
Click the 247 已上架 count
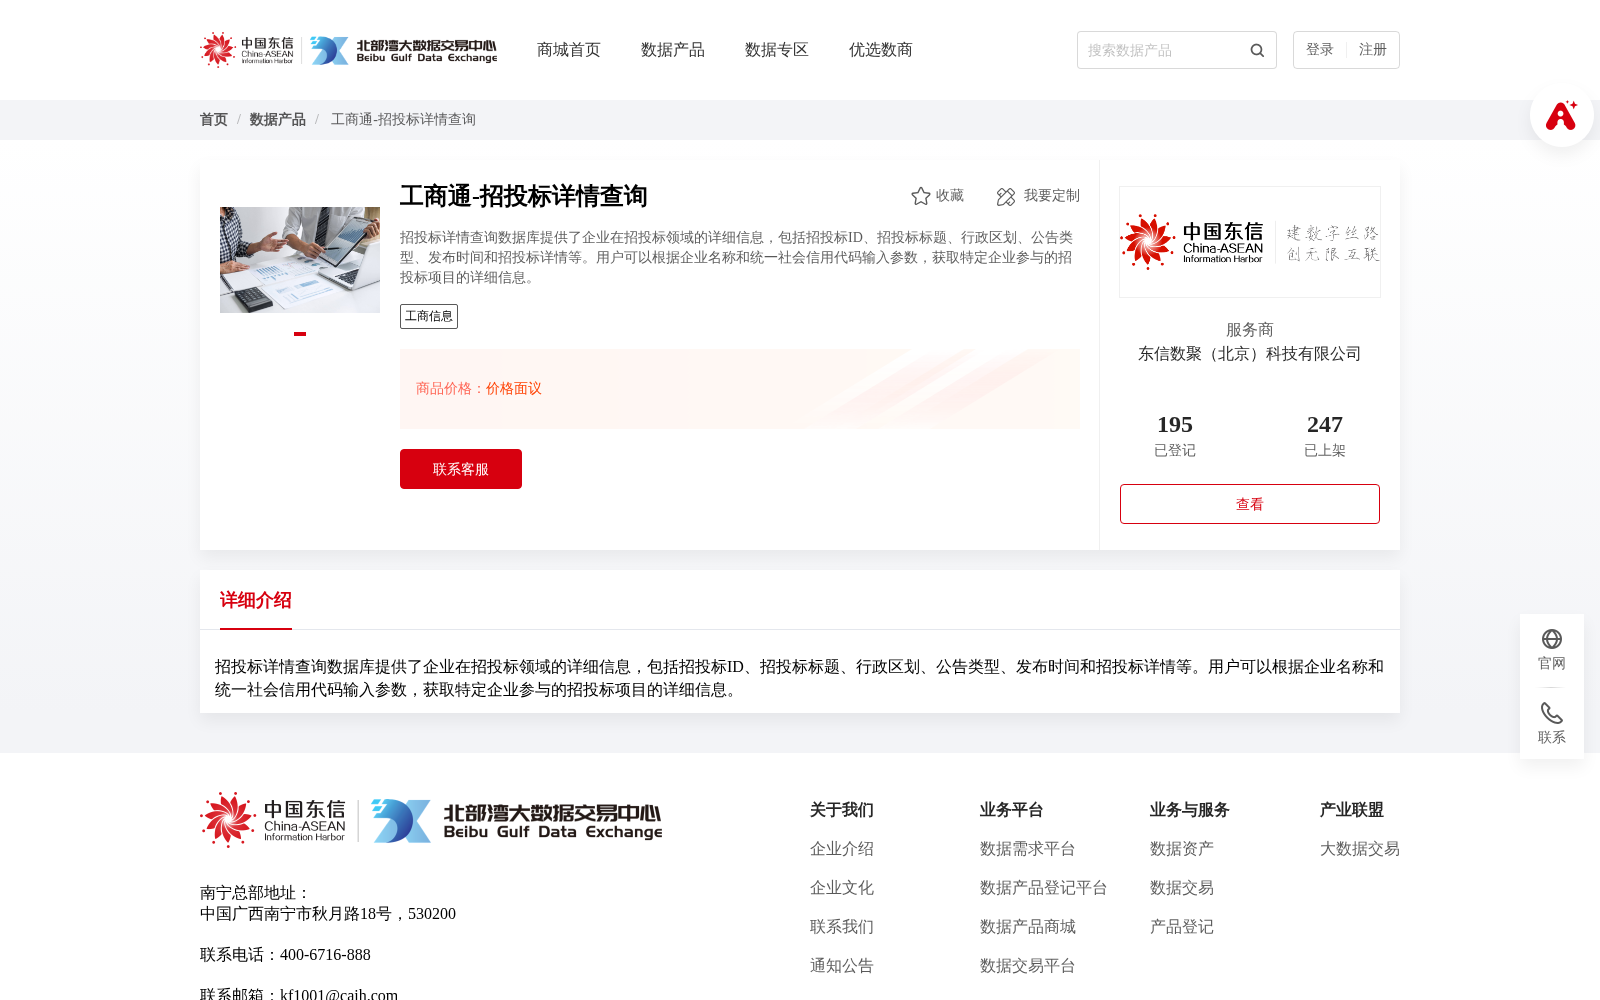[x=1325, y=436]
